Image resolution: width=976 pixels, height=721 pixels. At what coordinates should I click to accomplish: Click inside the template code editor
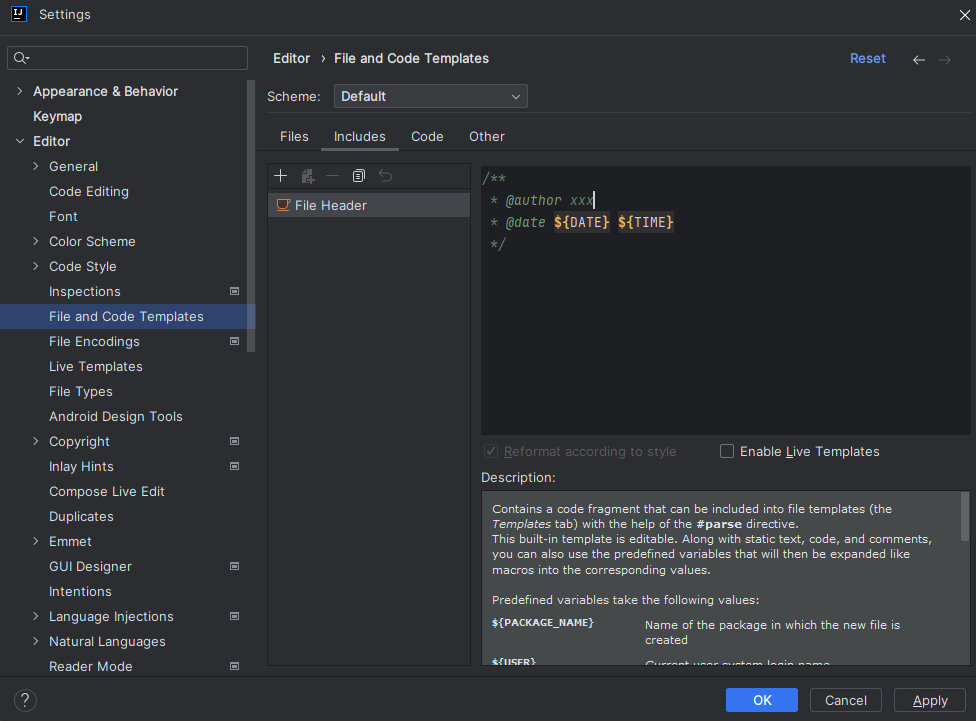(x=725, y=301)
